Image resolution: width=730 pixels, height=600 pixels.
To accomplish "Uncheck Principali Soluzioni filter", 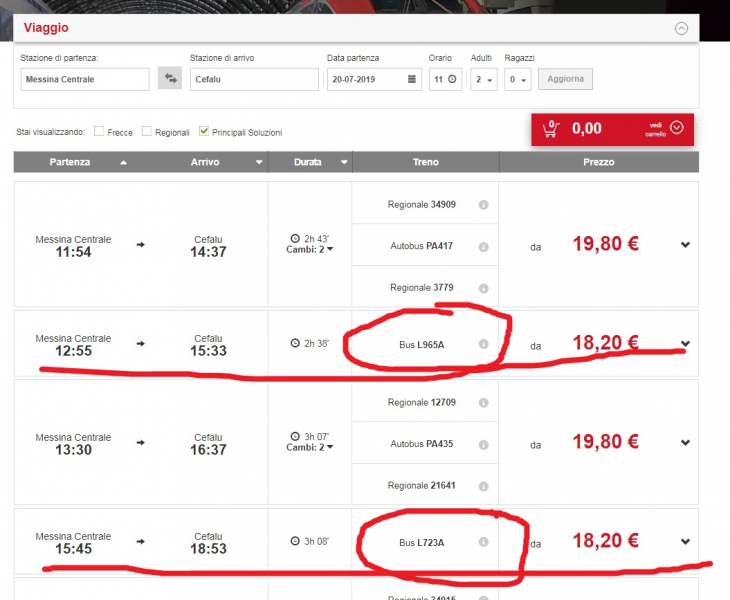I will pos(203,131).
